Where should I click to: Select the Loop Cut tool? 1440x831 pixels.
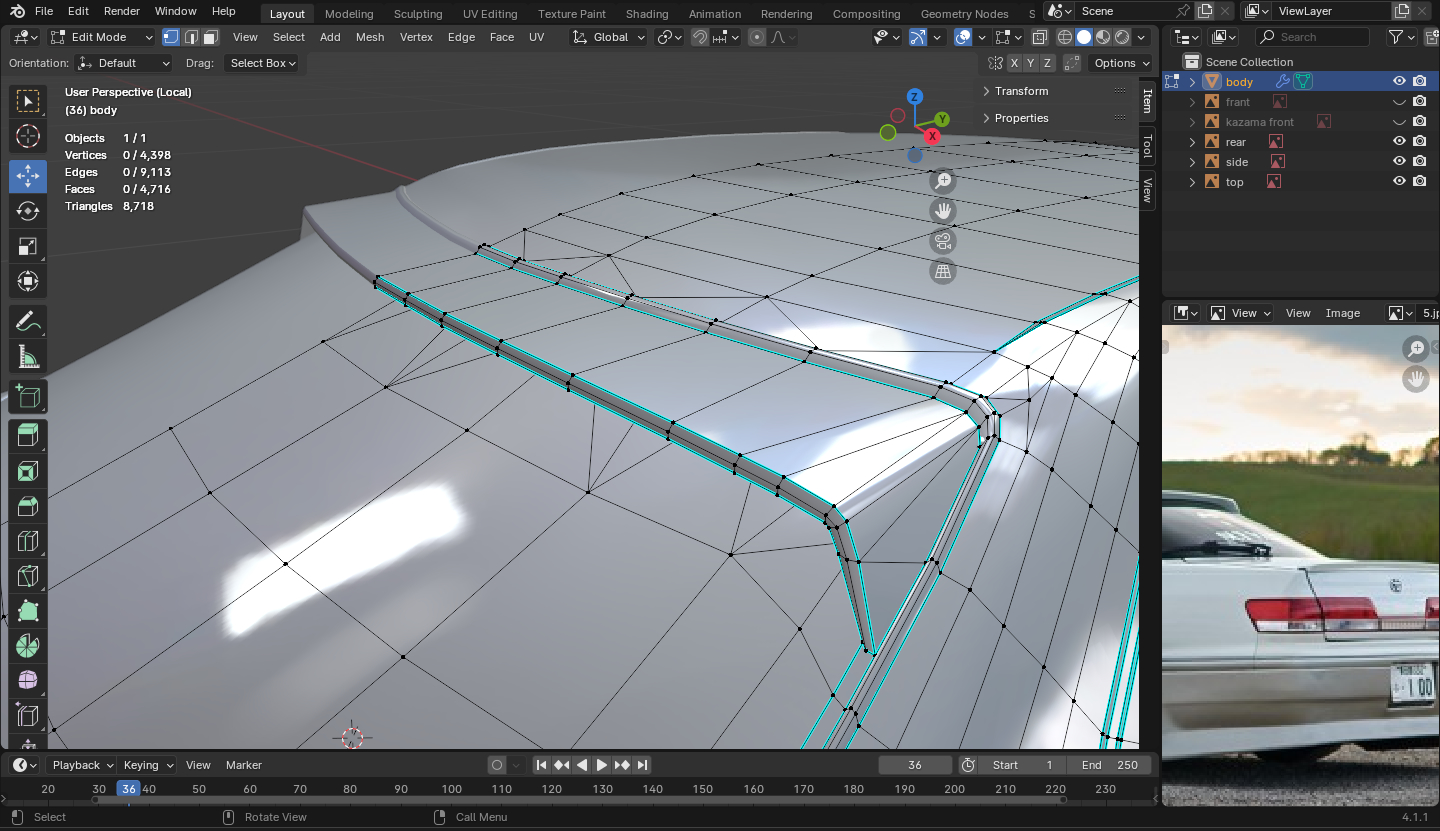[28, 542]
